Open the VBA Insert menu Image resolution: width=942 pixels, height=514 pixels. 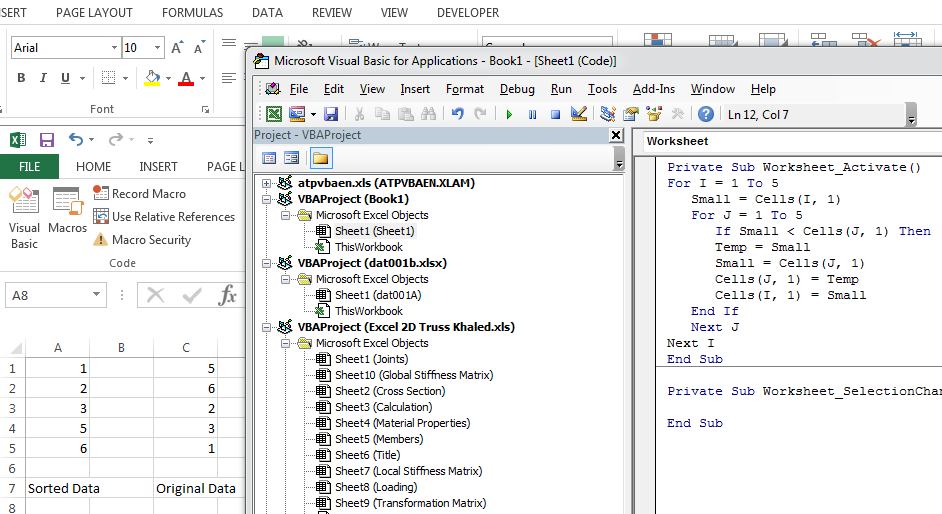[415, 89]
